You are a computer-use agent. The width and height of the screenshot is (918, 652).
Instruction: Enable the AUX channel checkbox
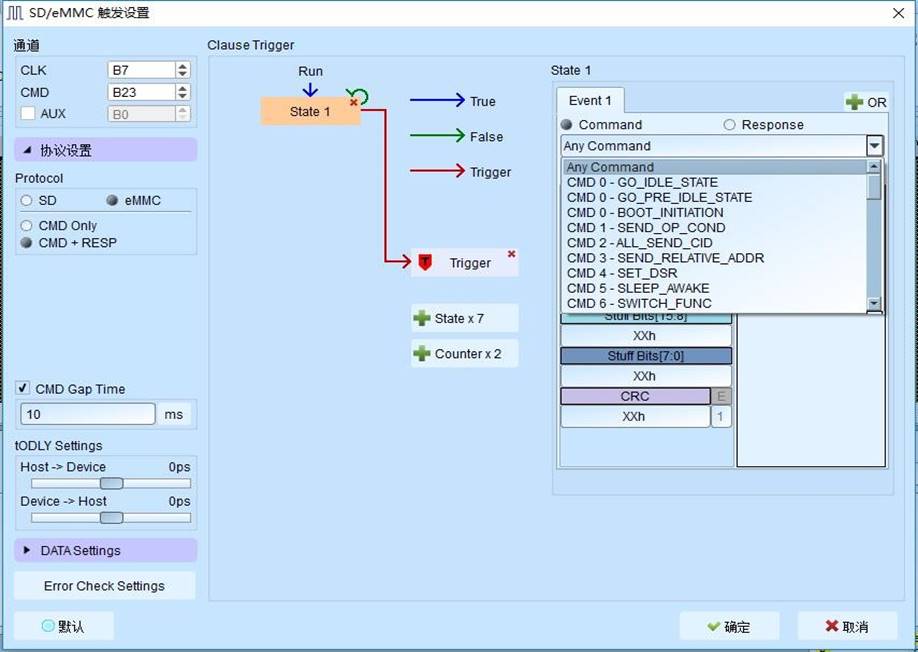click(x=27, y=114)
